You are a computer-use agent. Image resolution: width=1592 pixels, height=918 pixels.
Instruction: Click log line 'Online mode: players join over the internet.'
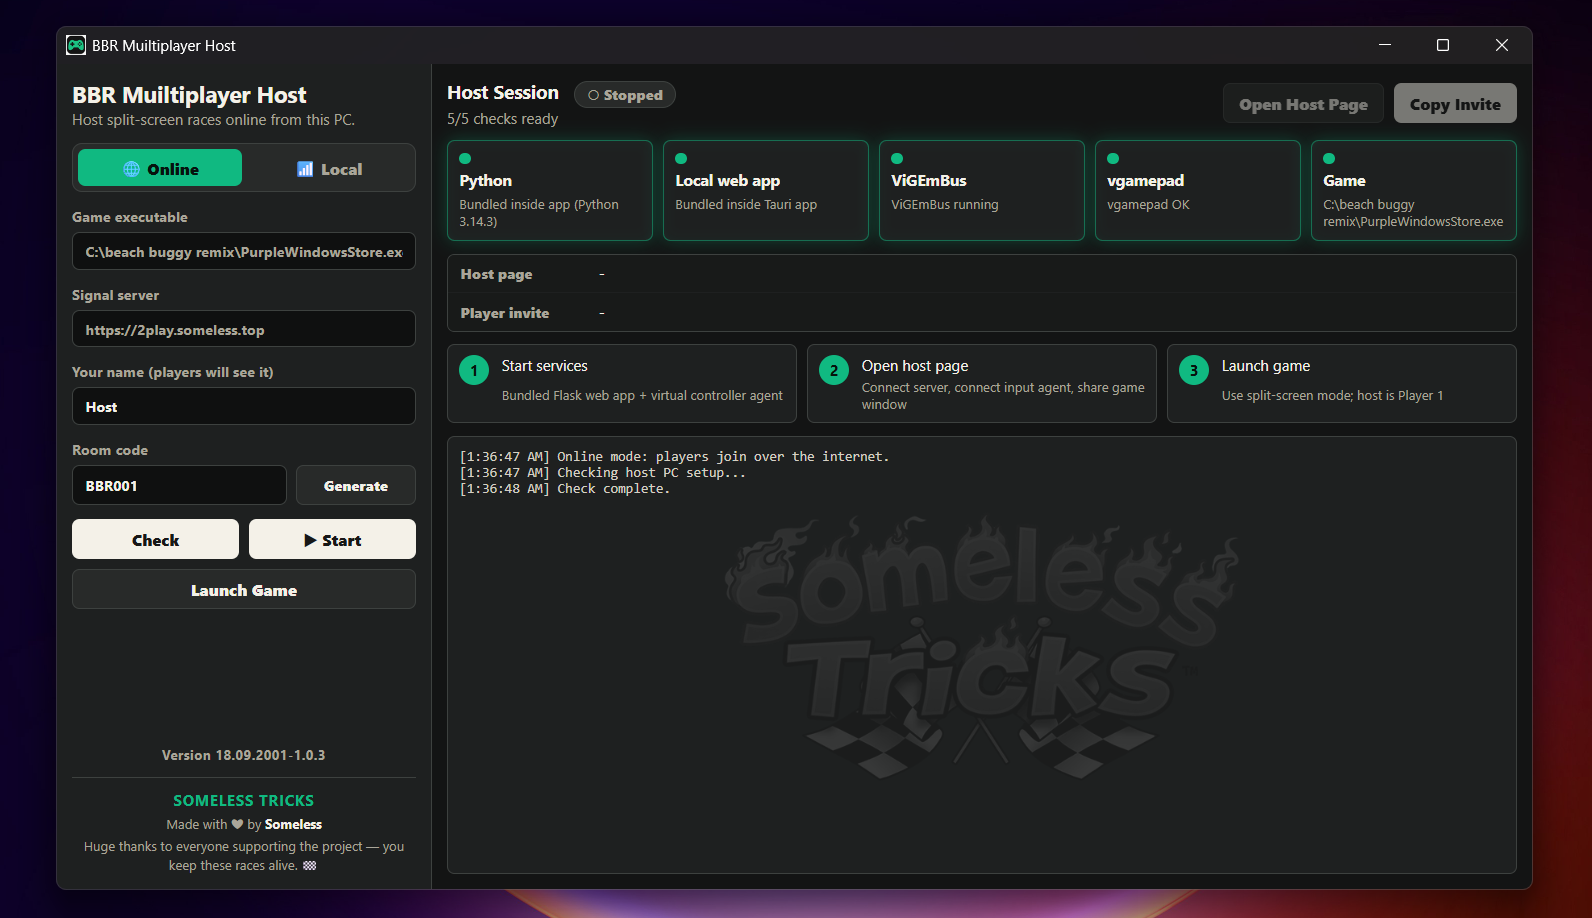point(674,456)
